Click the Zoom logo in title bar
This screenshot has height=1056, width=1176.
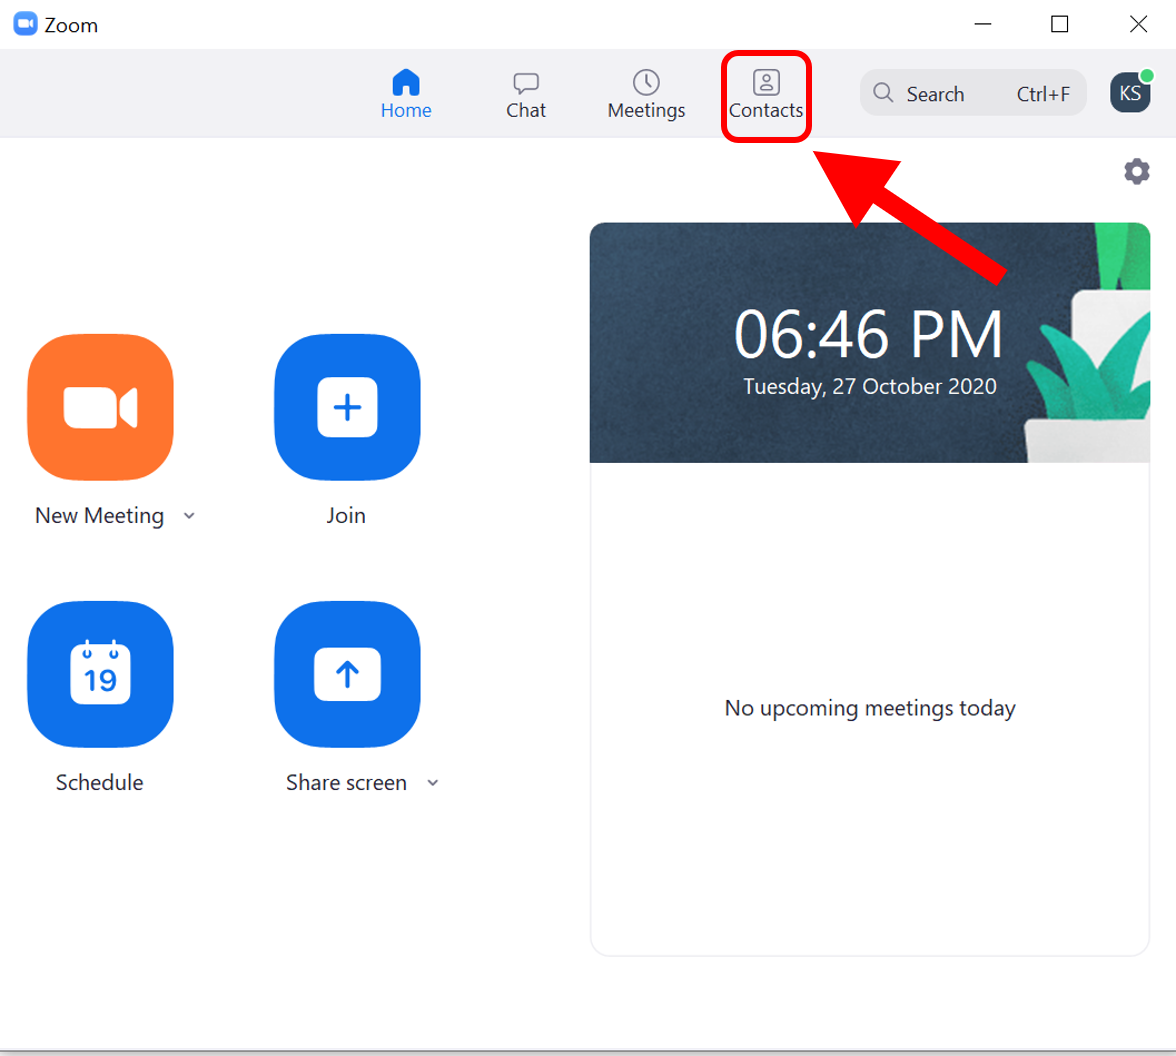26,24
